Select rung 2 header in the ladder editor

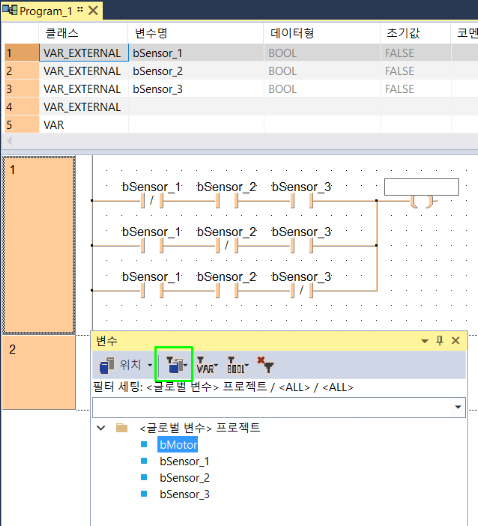coord(39,372)
